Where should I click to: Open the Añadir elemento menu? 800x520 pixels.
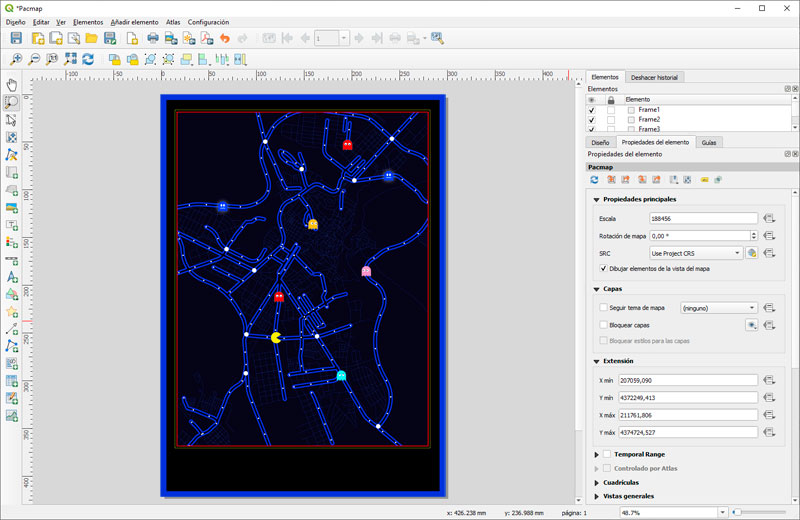(x=135, y=22)
